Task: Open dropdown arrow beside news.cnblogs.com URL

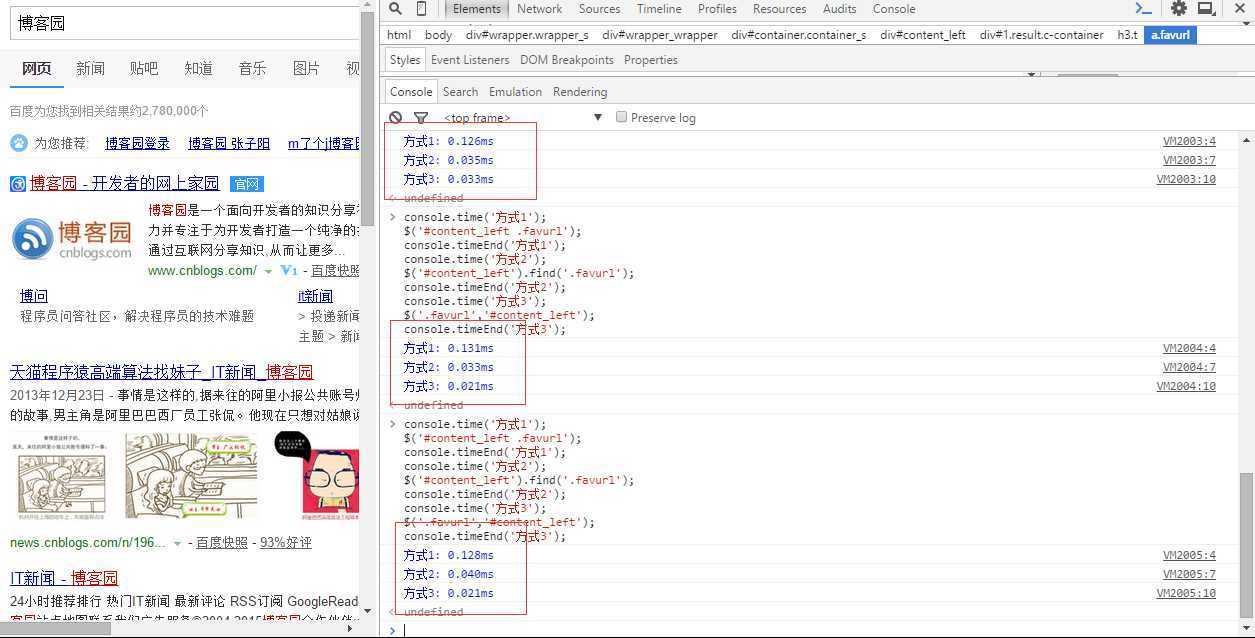Action: pyautogui.click(x=178, y=543)
